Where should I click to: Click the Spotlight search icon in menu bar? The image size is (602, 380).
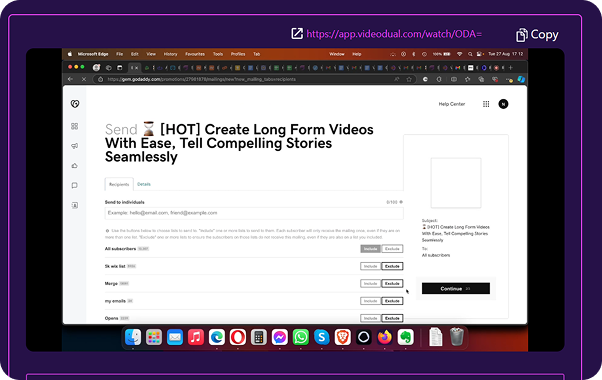click(x=470, y=54)
